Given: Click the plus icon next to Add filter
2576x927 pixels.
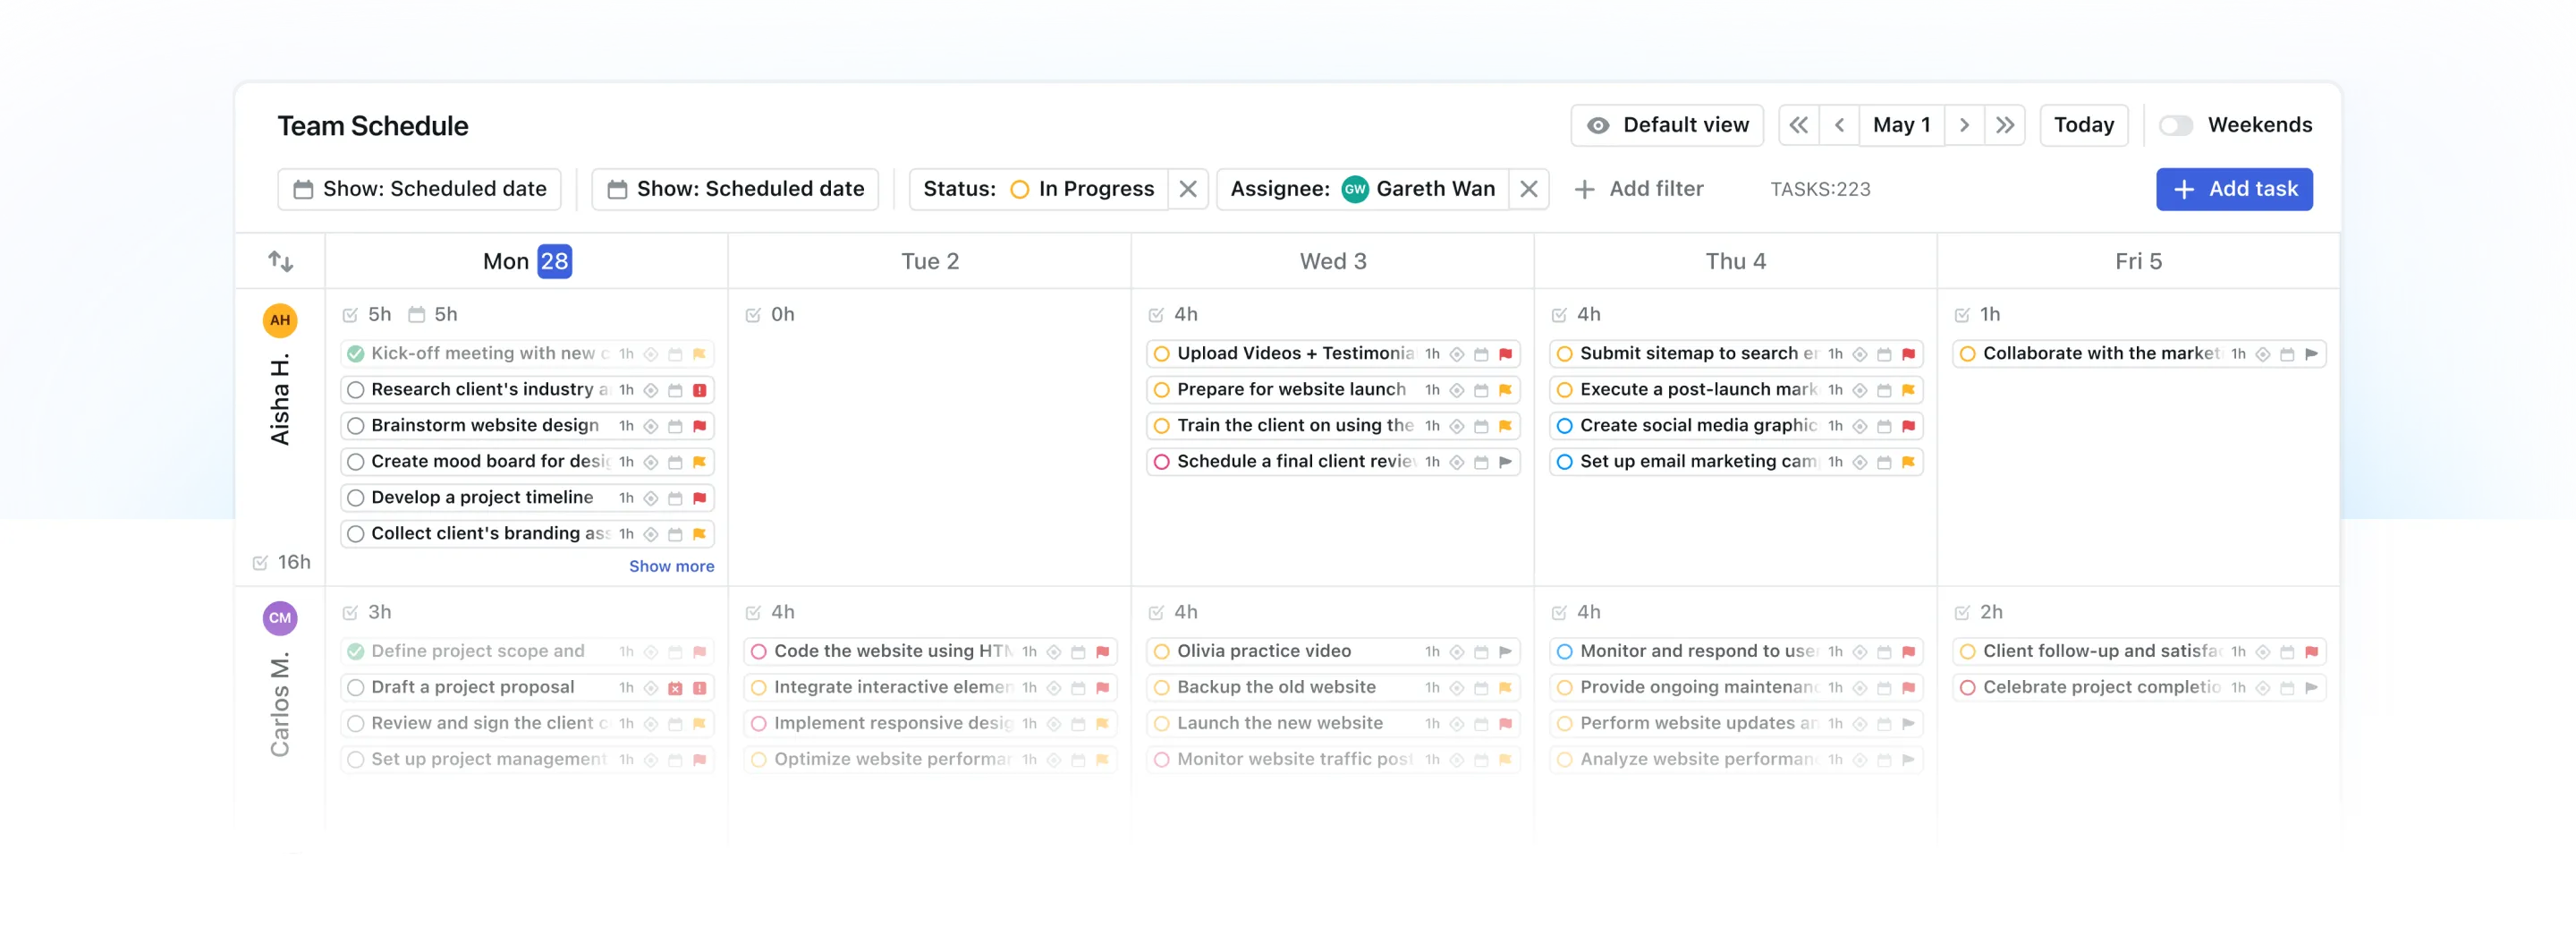Looking at the screenshot, I should pyautogui.click(x=1586, y=189).
